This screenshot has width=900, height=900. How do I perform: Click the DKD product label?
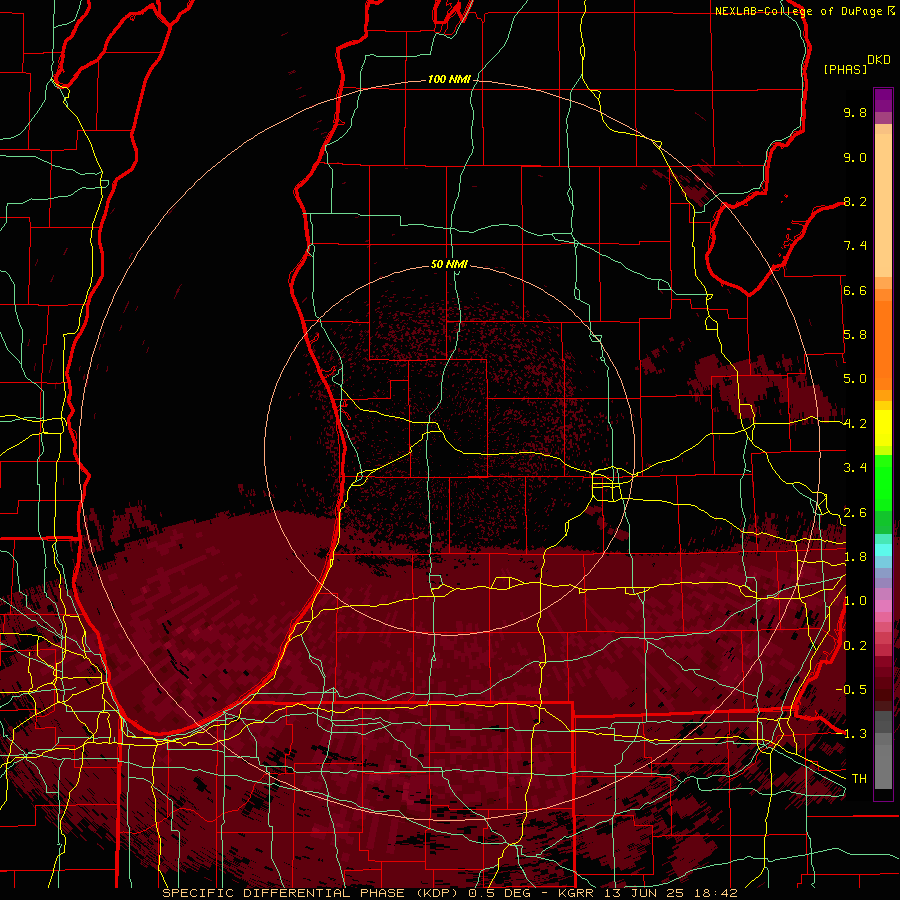pyautogui.click(x=878, y=60)
